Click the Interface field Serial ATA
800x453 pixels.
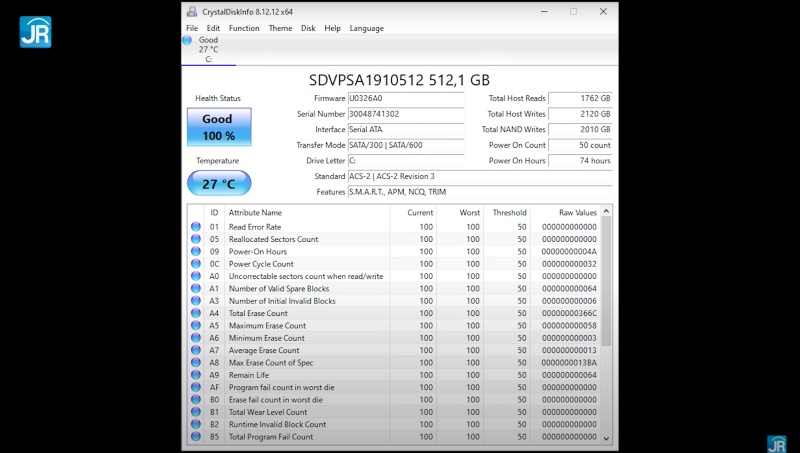(406, 129)
